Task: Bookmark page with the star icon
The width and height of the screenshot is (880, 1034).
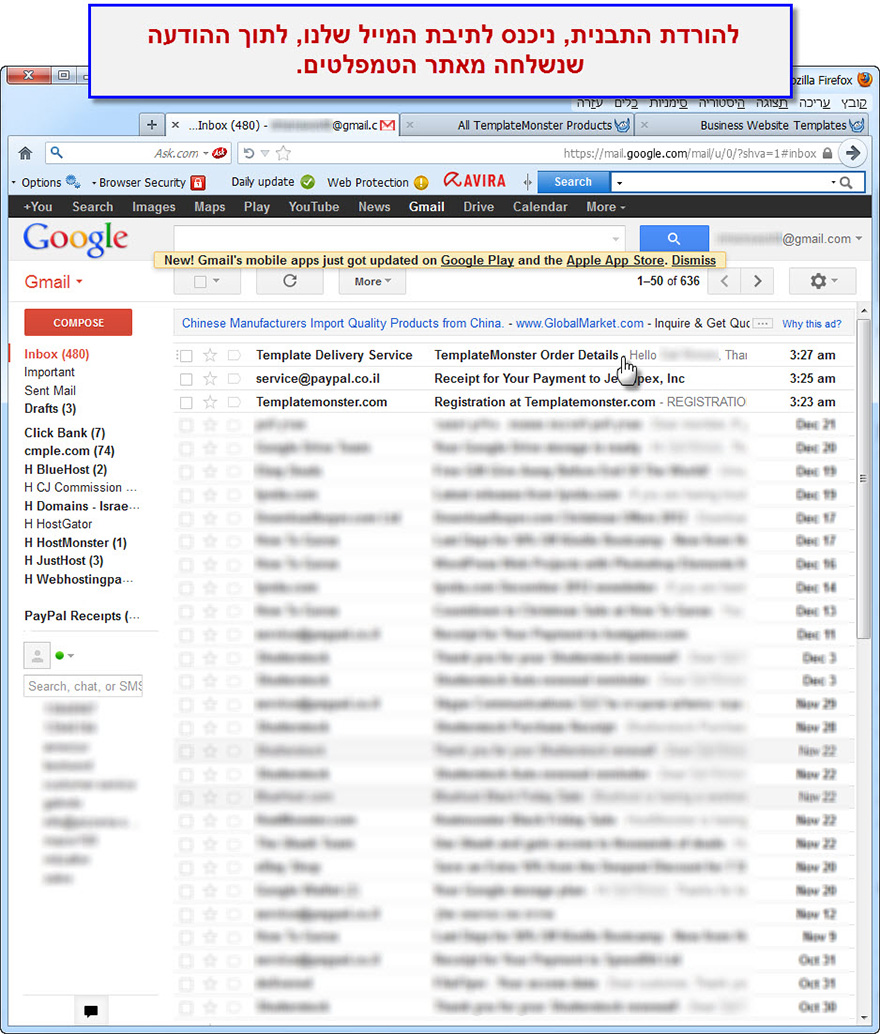Action: pos(284,154)
